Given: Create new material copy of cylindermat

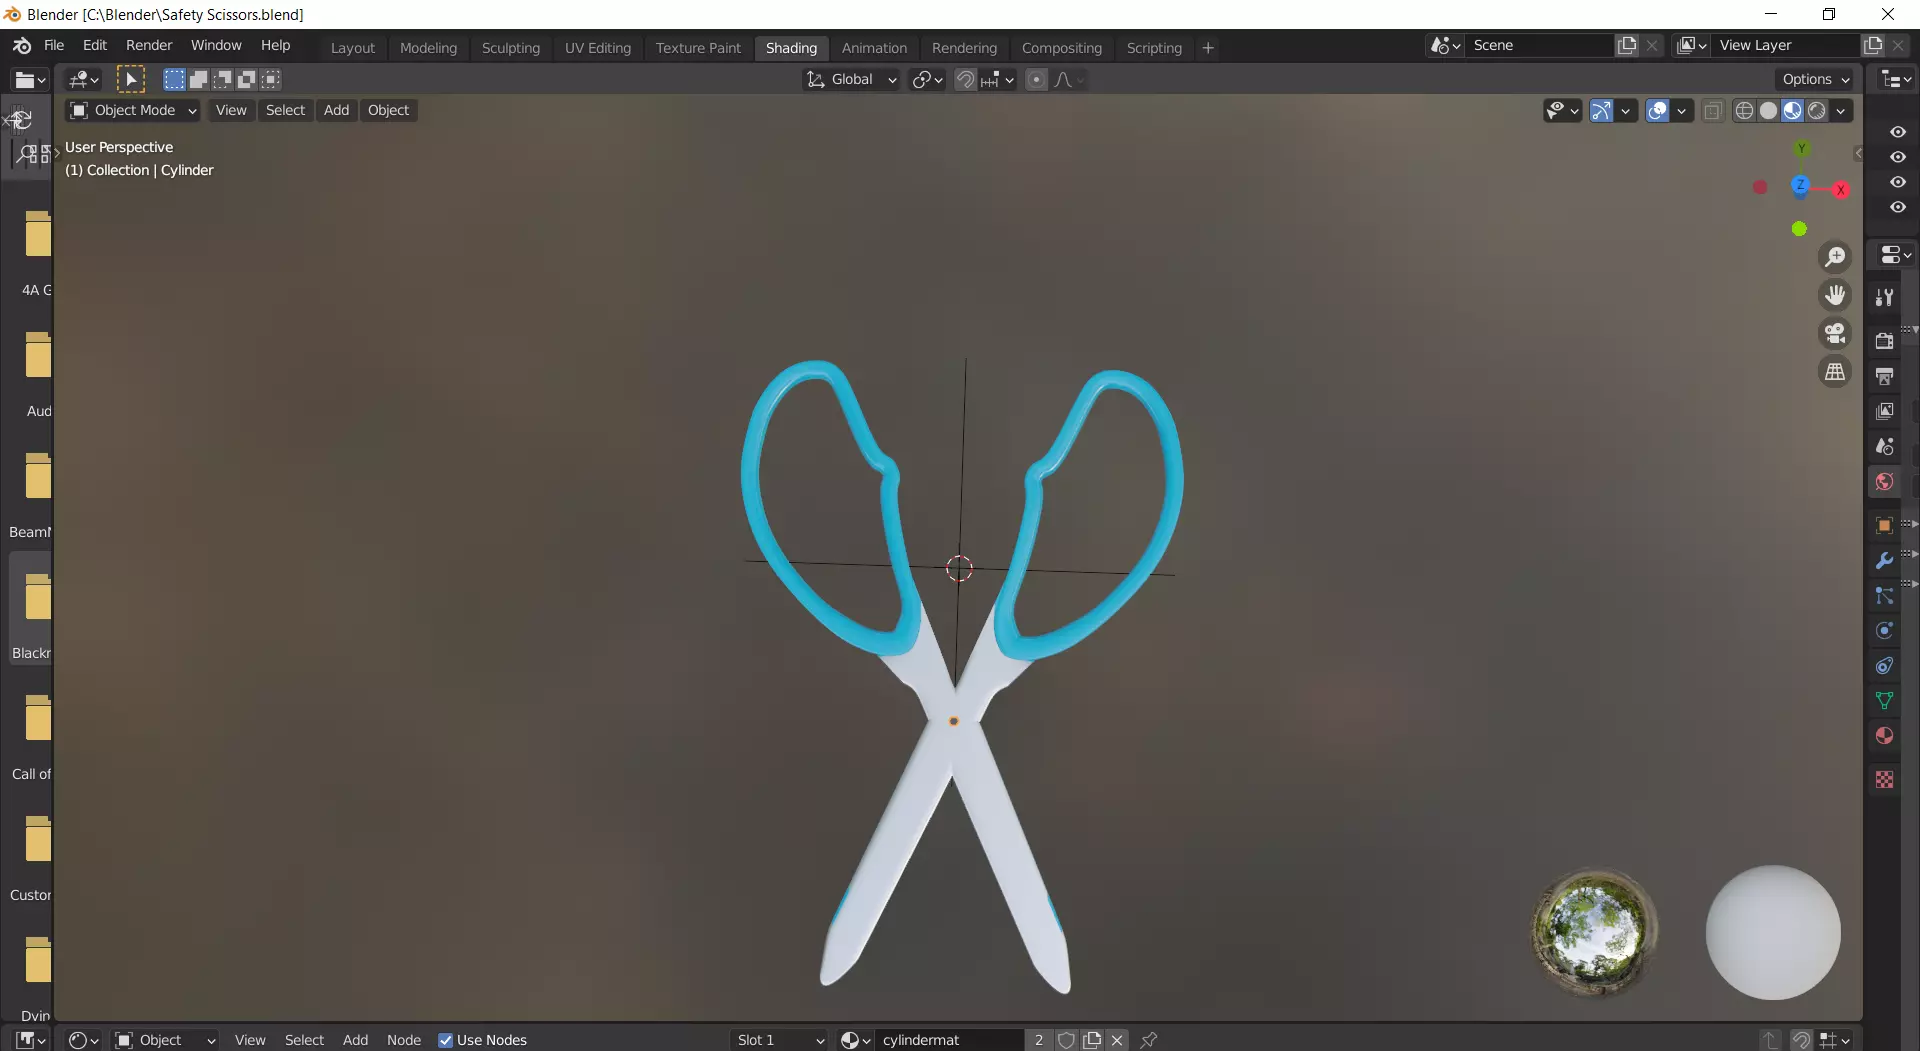Looking at the screenshot, I should pos(1092,1040).
